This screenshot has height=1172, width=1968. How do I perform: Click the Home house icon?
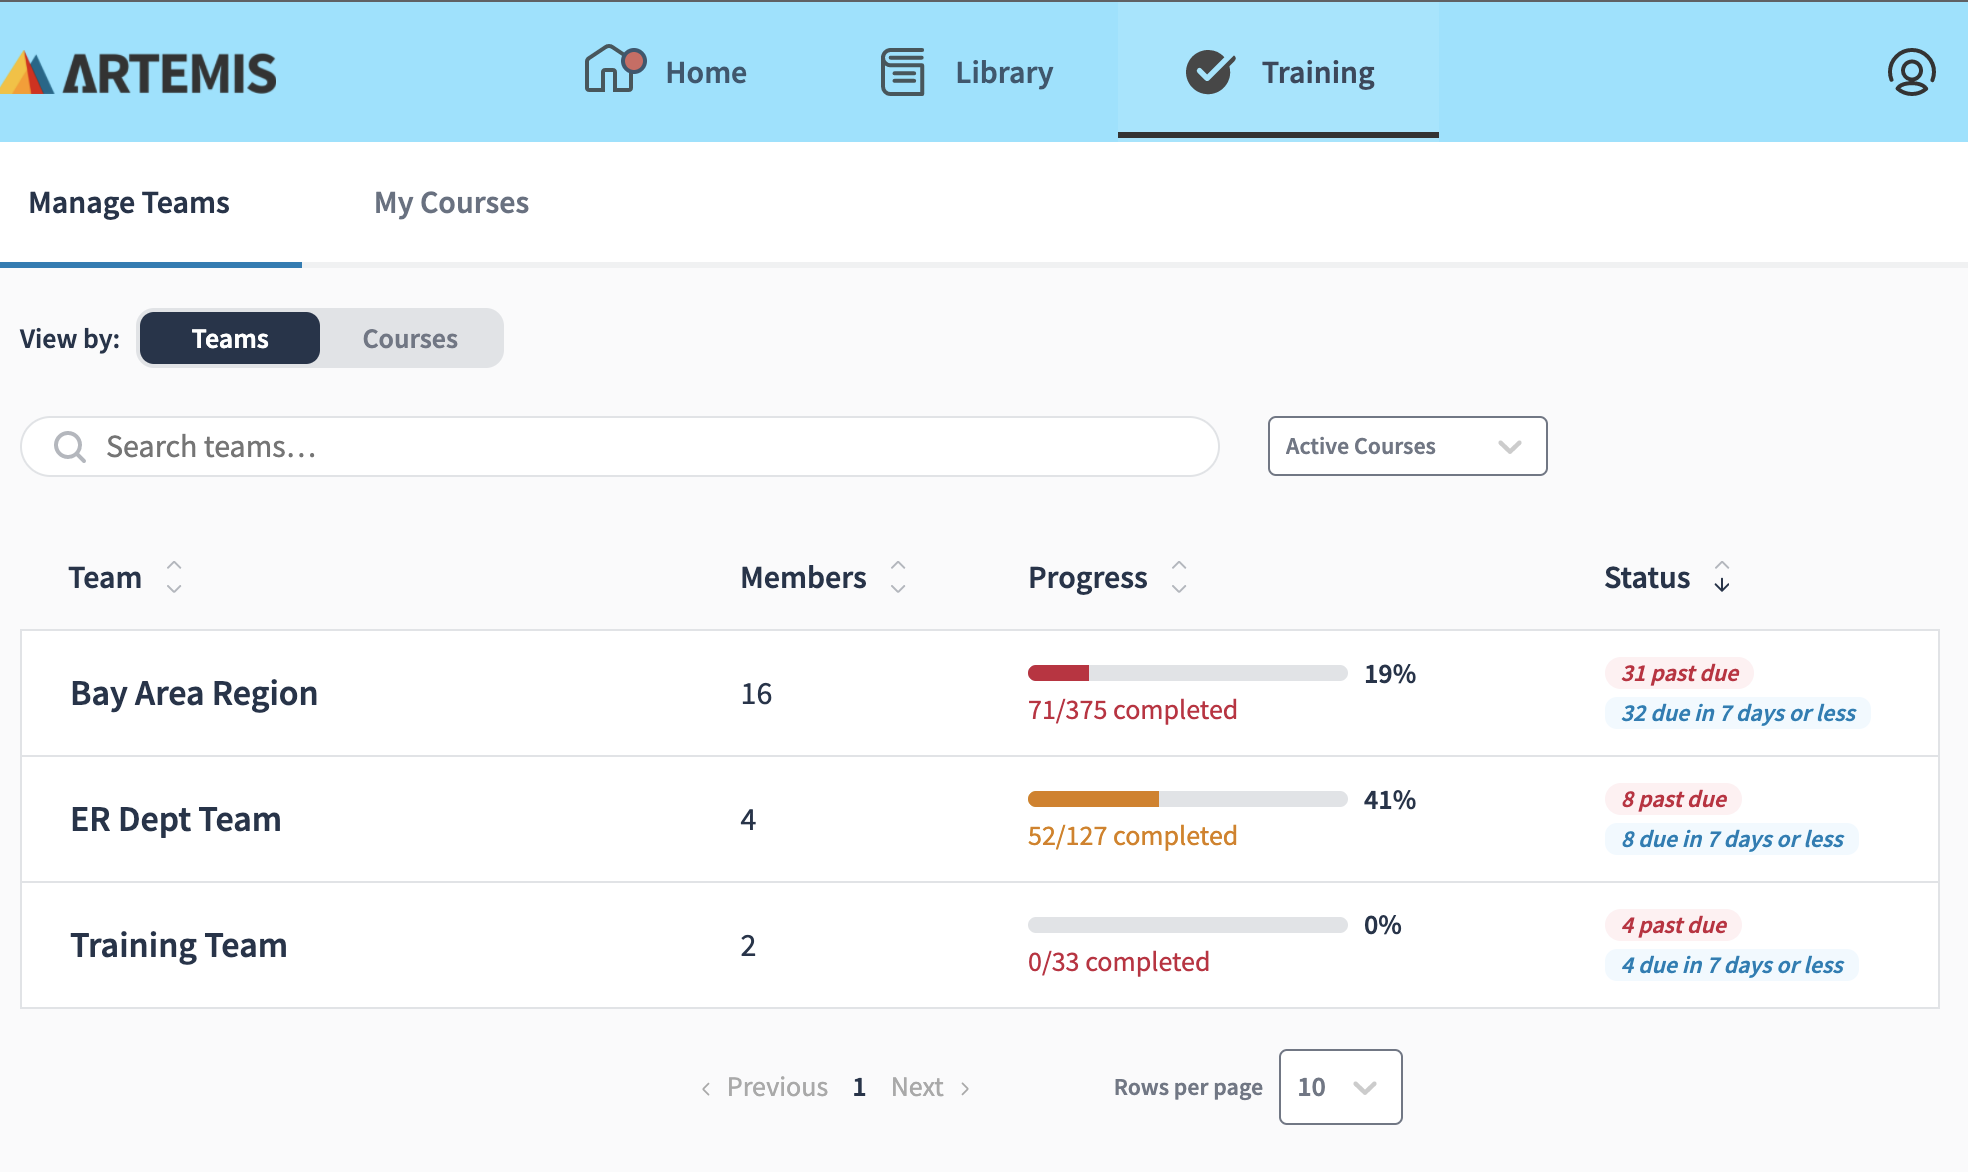point(612,70)
